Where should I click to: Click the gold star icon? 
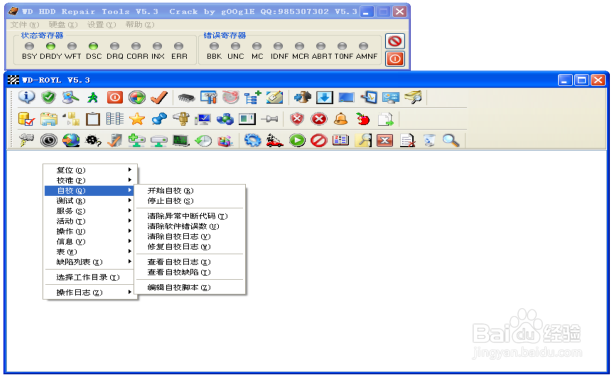[x=137, y=119]
